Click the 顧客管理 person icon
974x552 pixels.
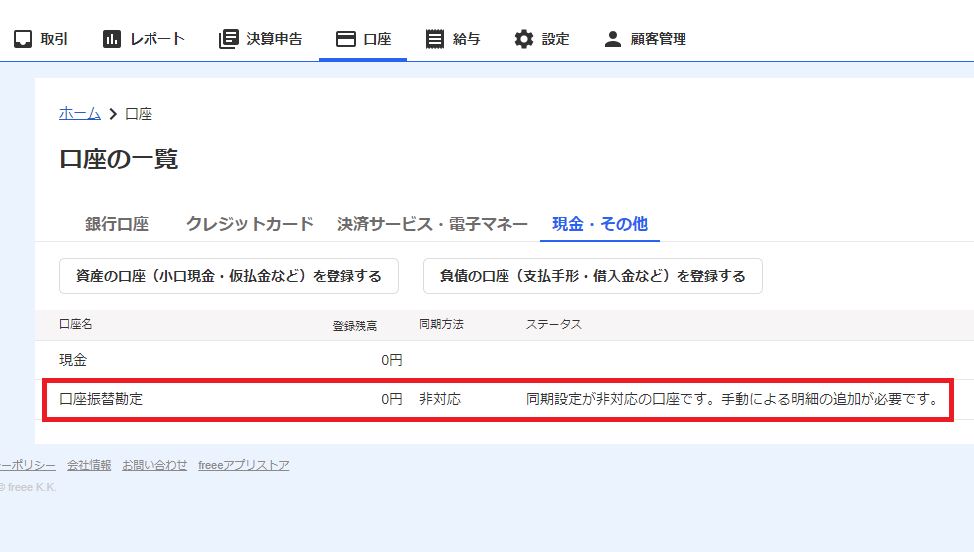[x=612, y=39]
